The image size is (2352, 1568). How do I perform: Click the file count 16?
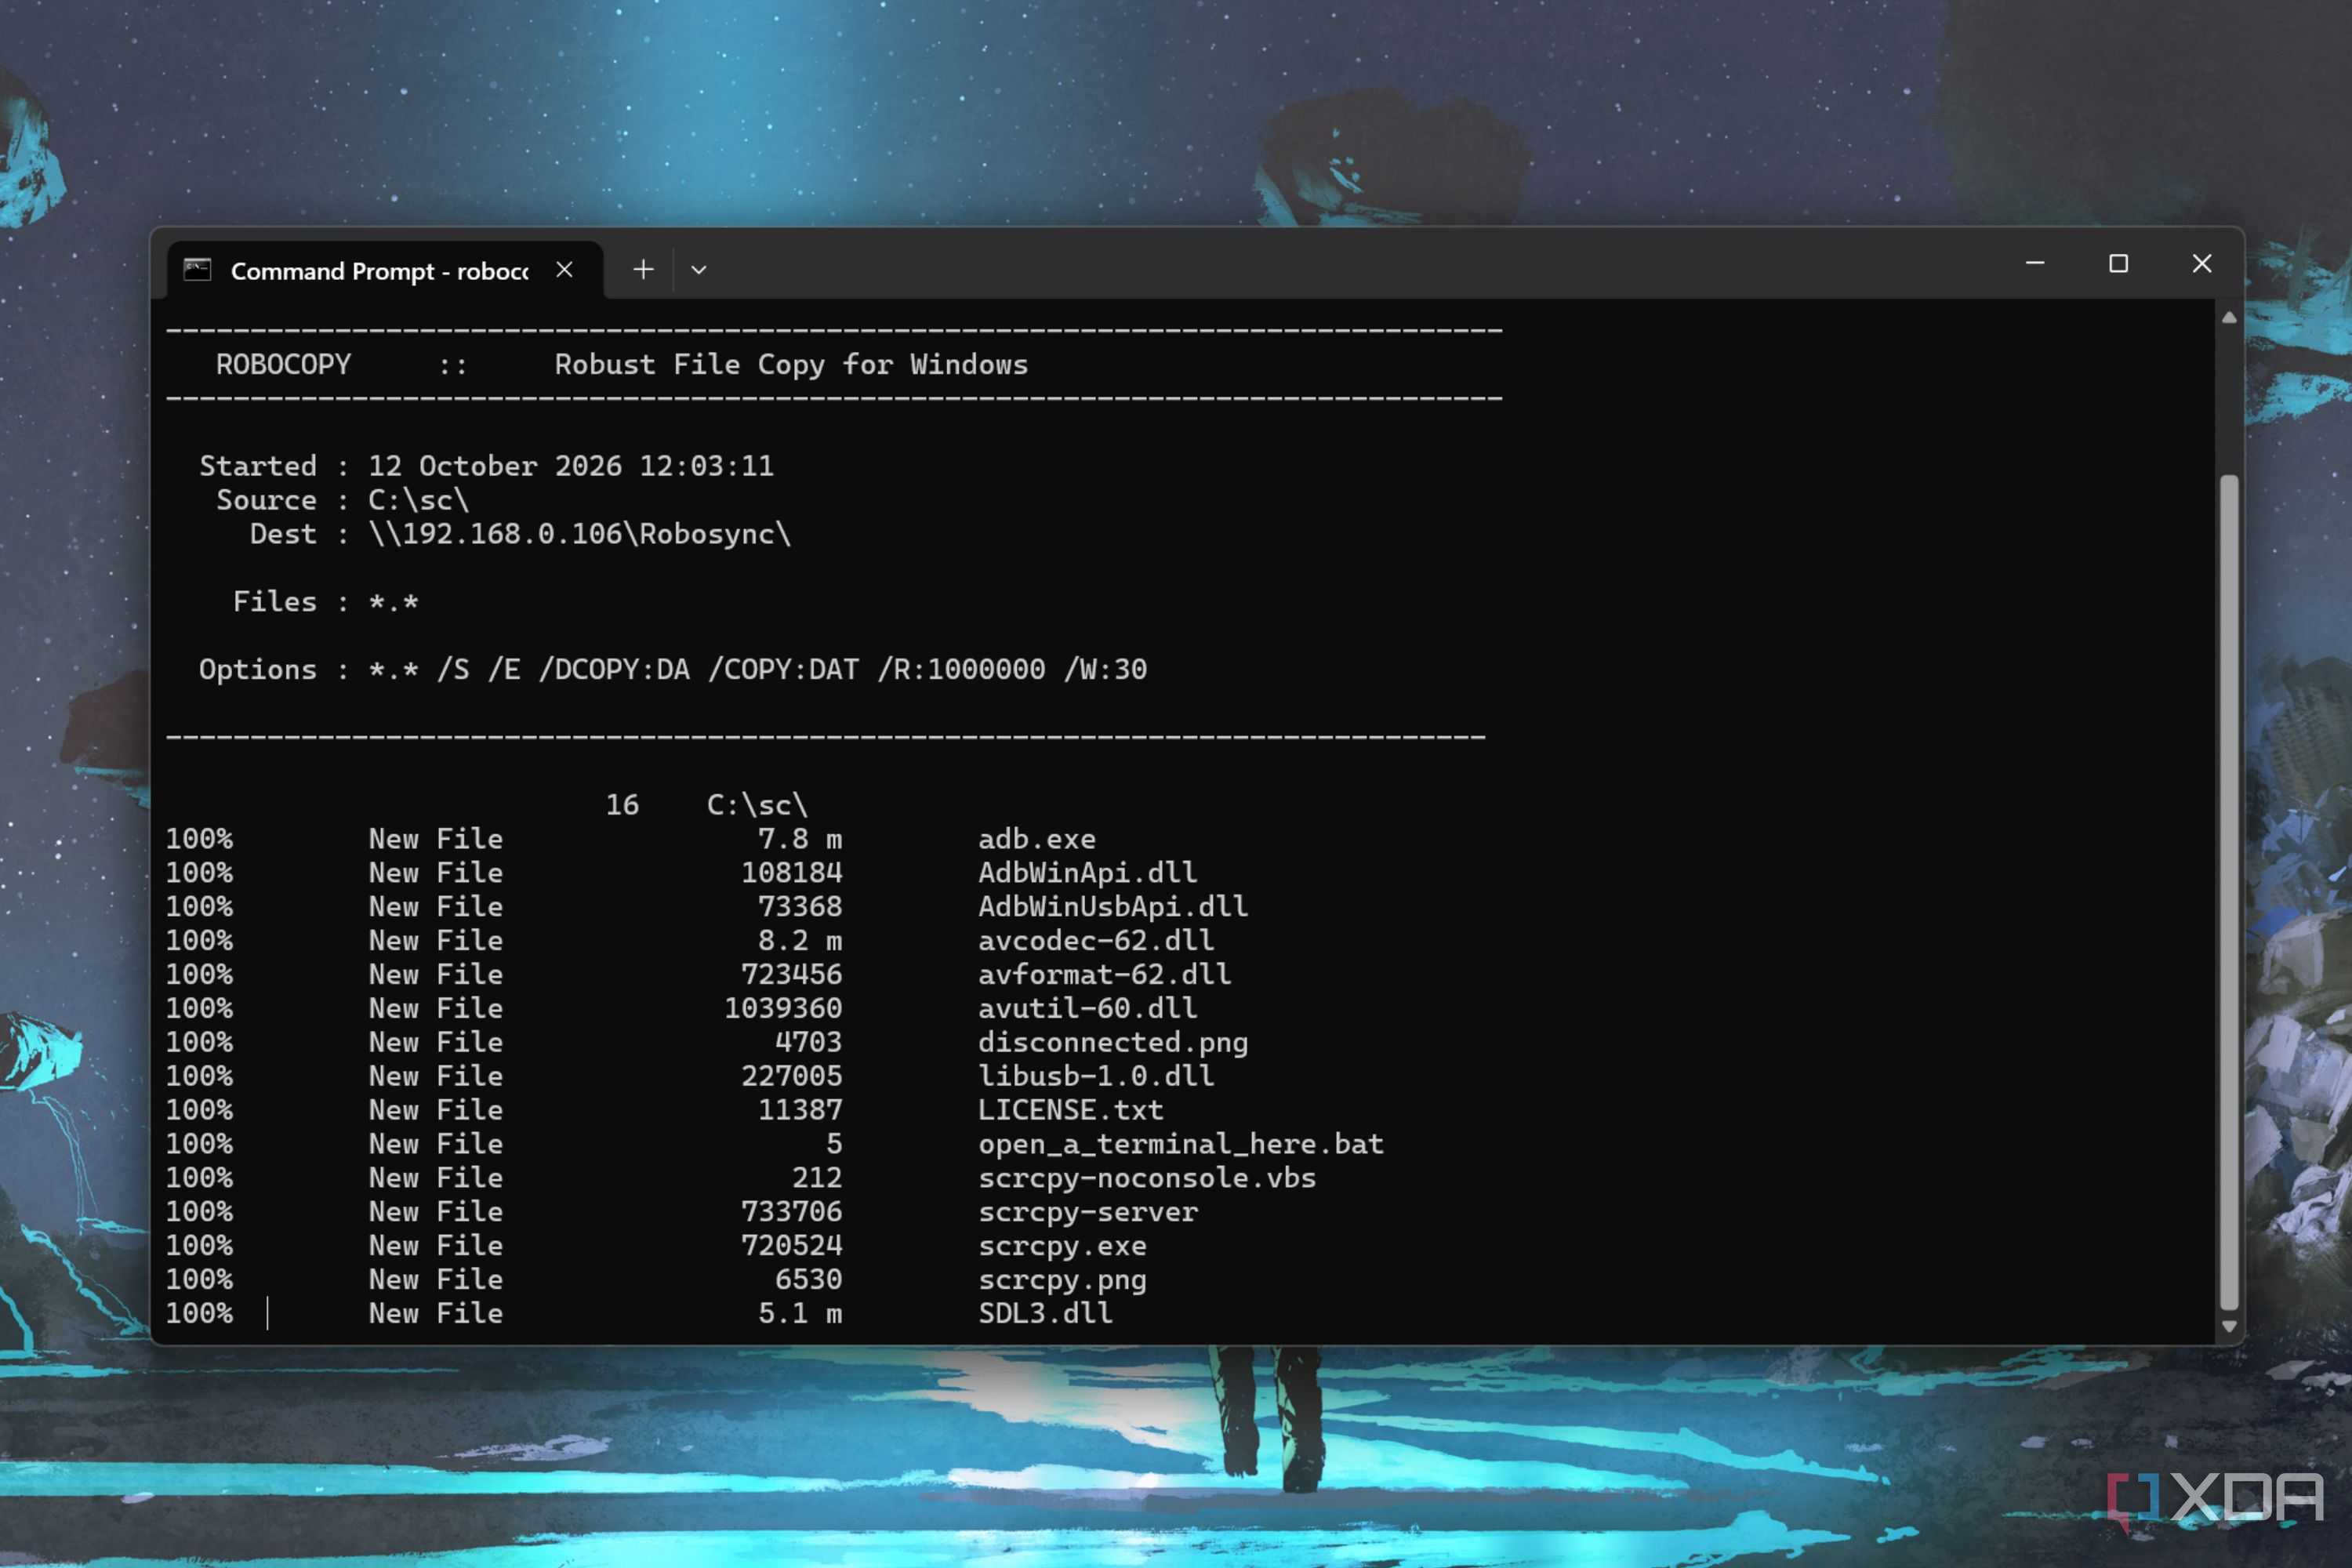tap(622, 805)
